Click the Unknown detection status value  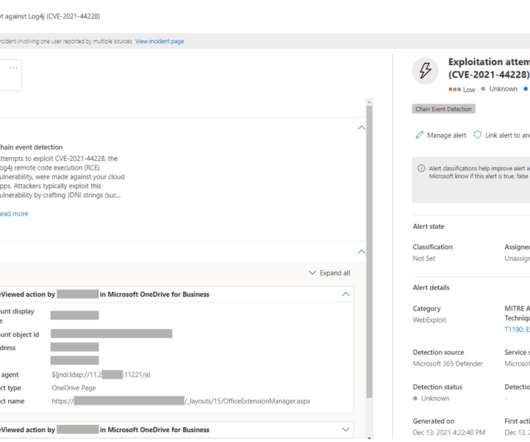coord(431,398)
